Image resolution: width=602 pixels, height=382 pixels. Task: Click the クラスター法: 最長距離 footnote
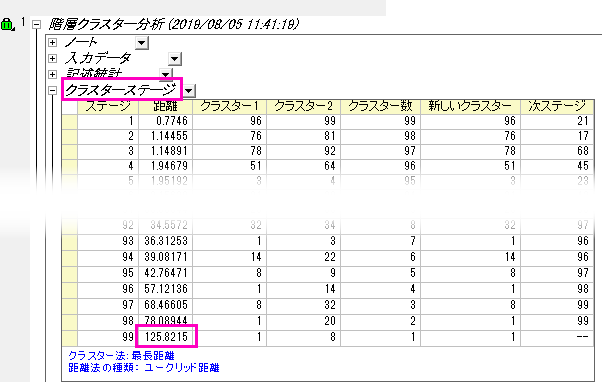(x=121, y=356)
